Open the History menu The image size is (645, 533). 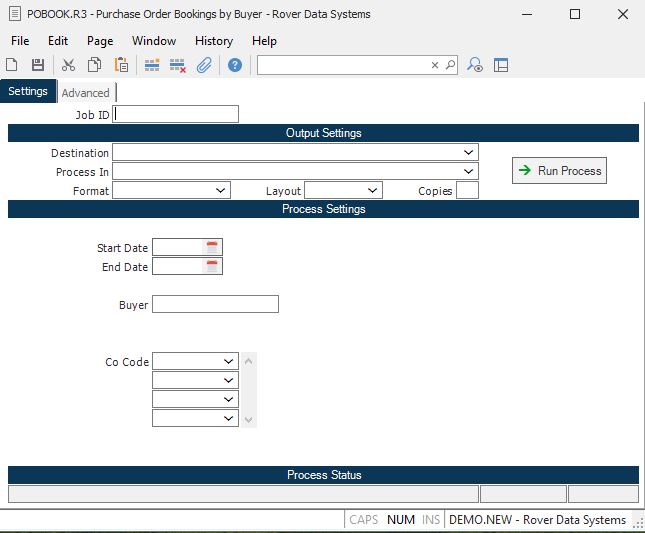pyautogui.click(x=213, y=41)
